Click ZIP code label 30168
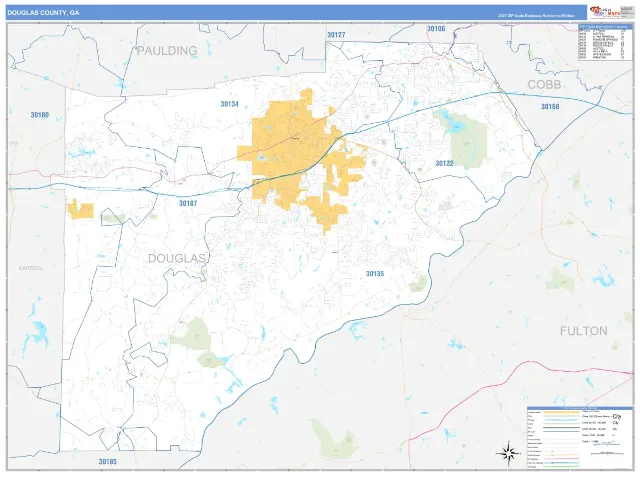 click(550, 107)
